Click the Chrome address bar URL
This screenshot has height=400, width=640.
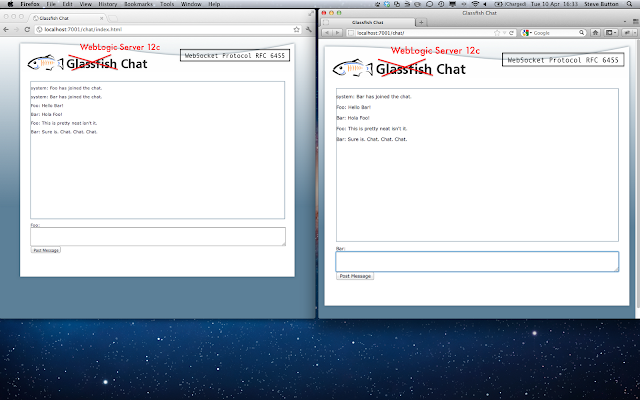pyautogui.click(x=83, y=29)
